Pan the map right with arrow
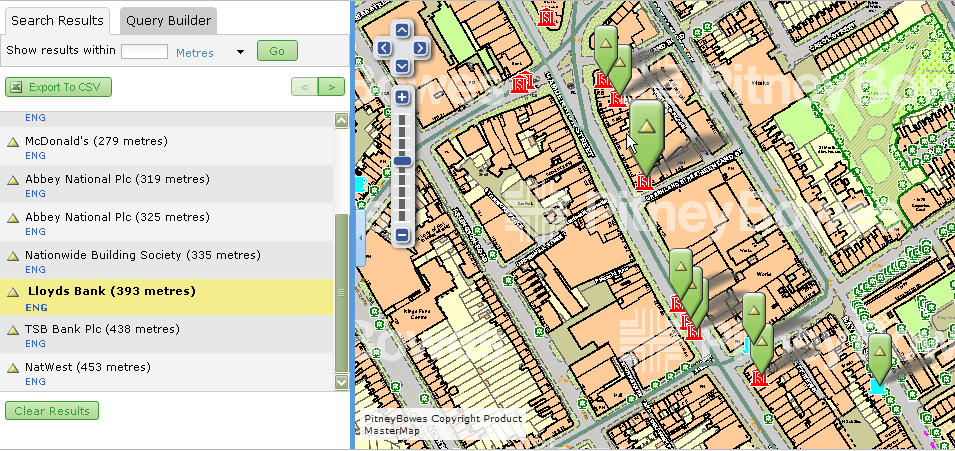 [x=420, y=48]
